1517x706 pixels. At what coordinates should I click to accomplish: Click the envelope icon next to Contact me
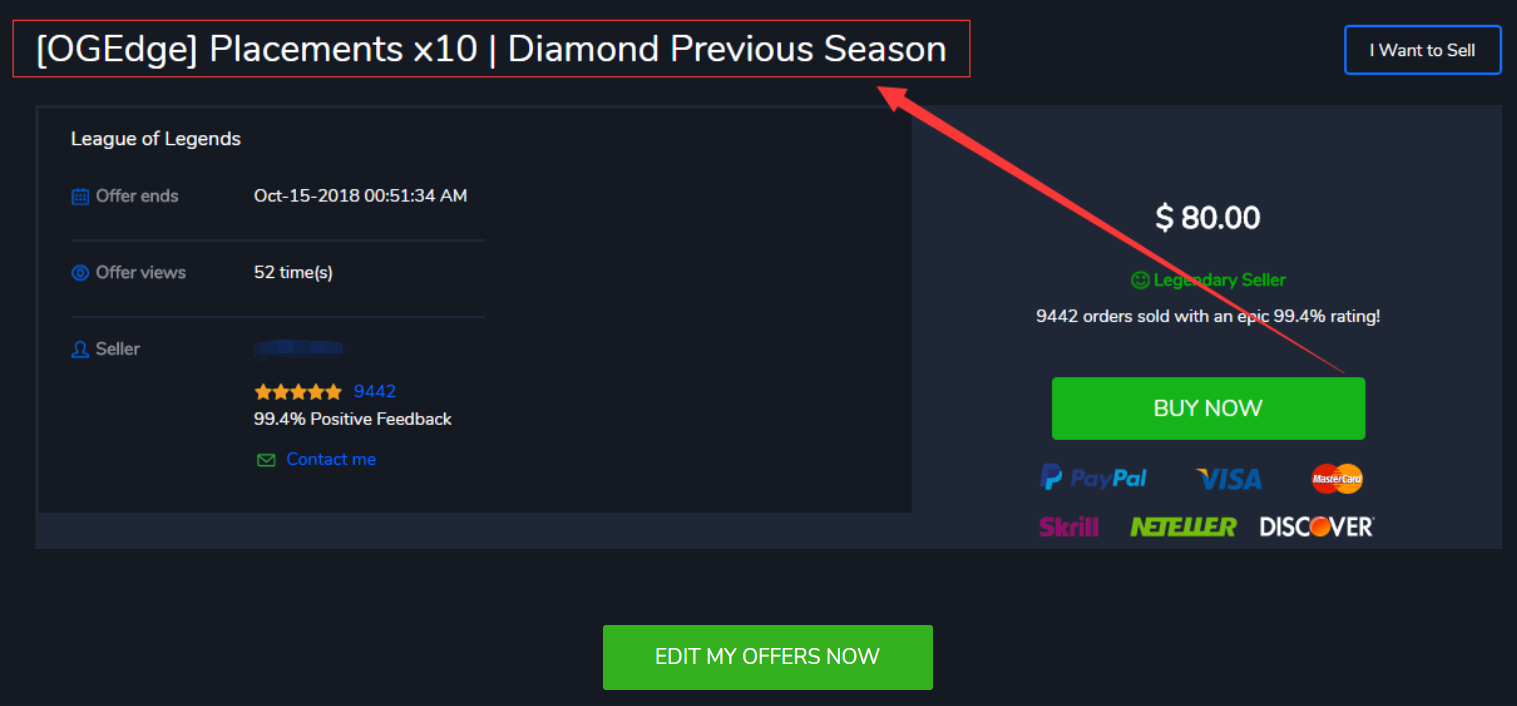[266, 460]
